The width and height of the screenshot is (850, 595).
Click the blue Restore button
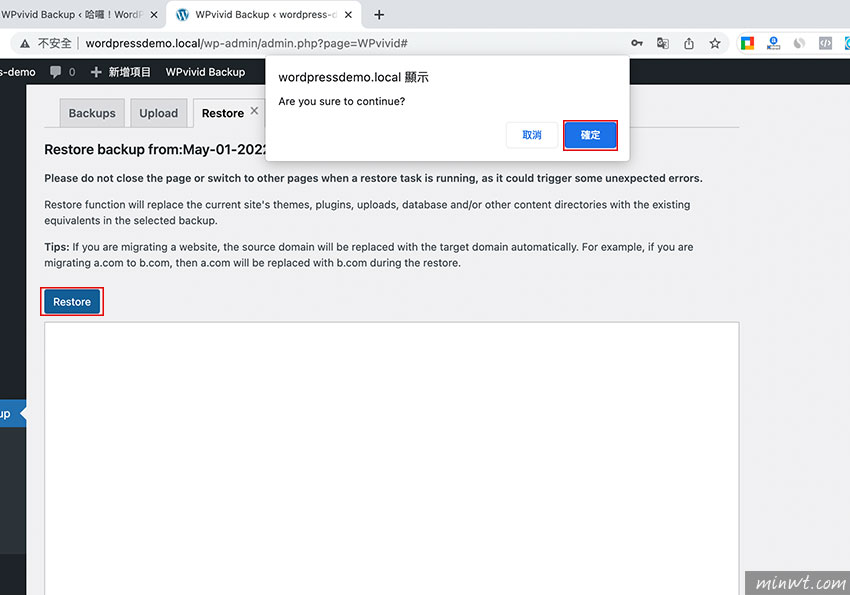pos(72,302)
